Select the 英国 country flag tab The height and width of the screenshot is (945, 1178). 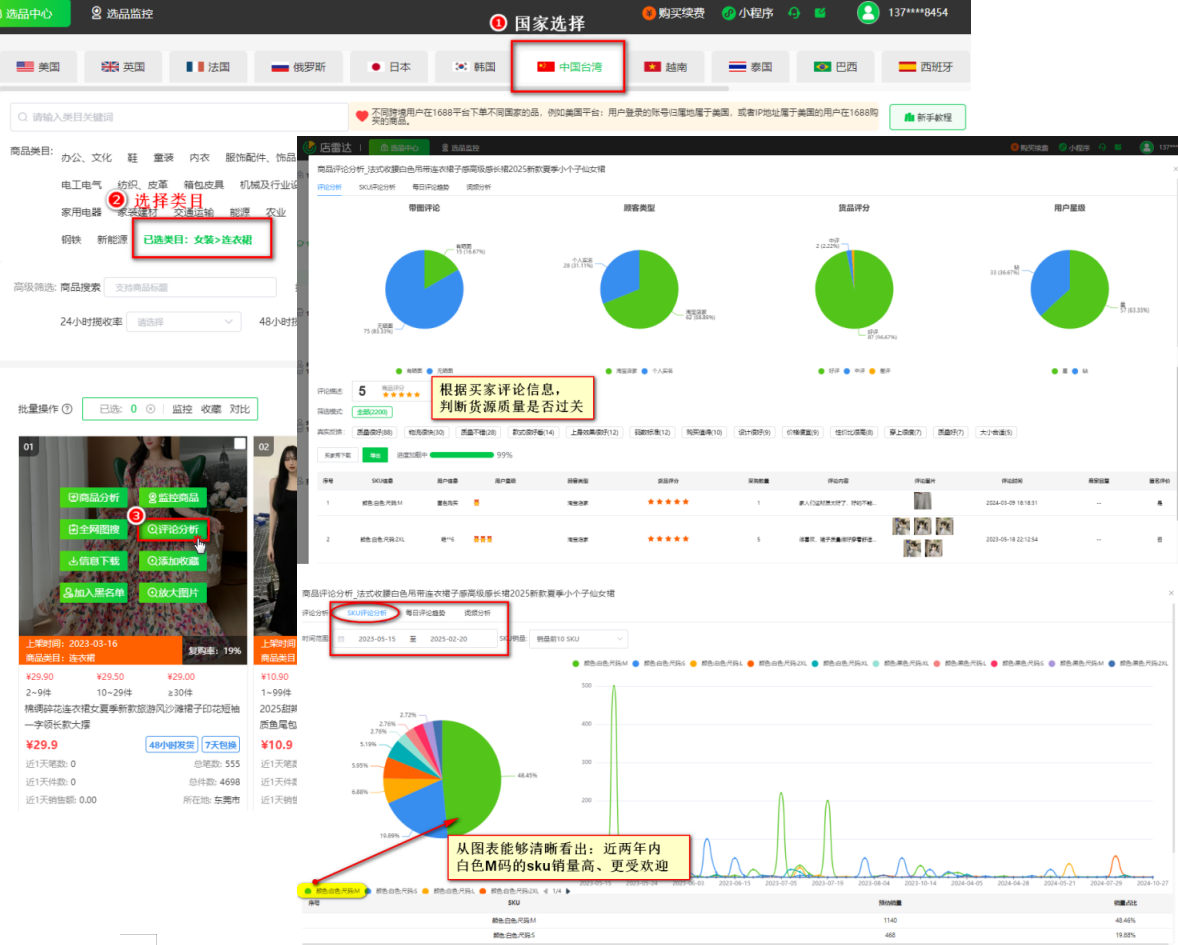pyautogui.click(x=123, y=67)
